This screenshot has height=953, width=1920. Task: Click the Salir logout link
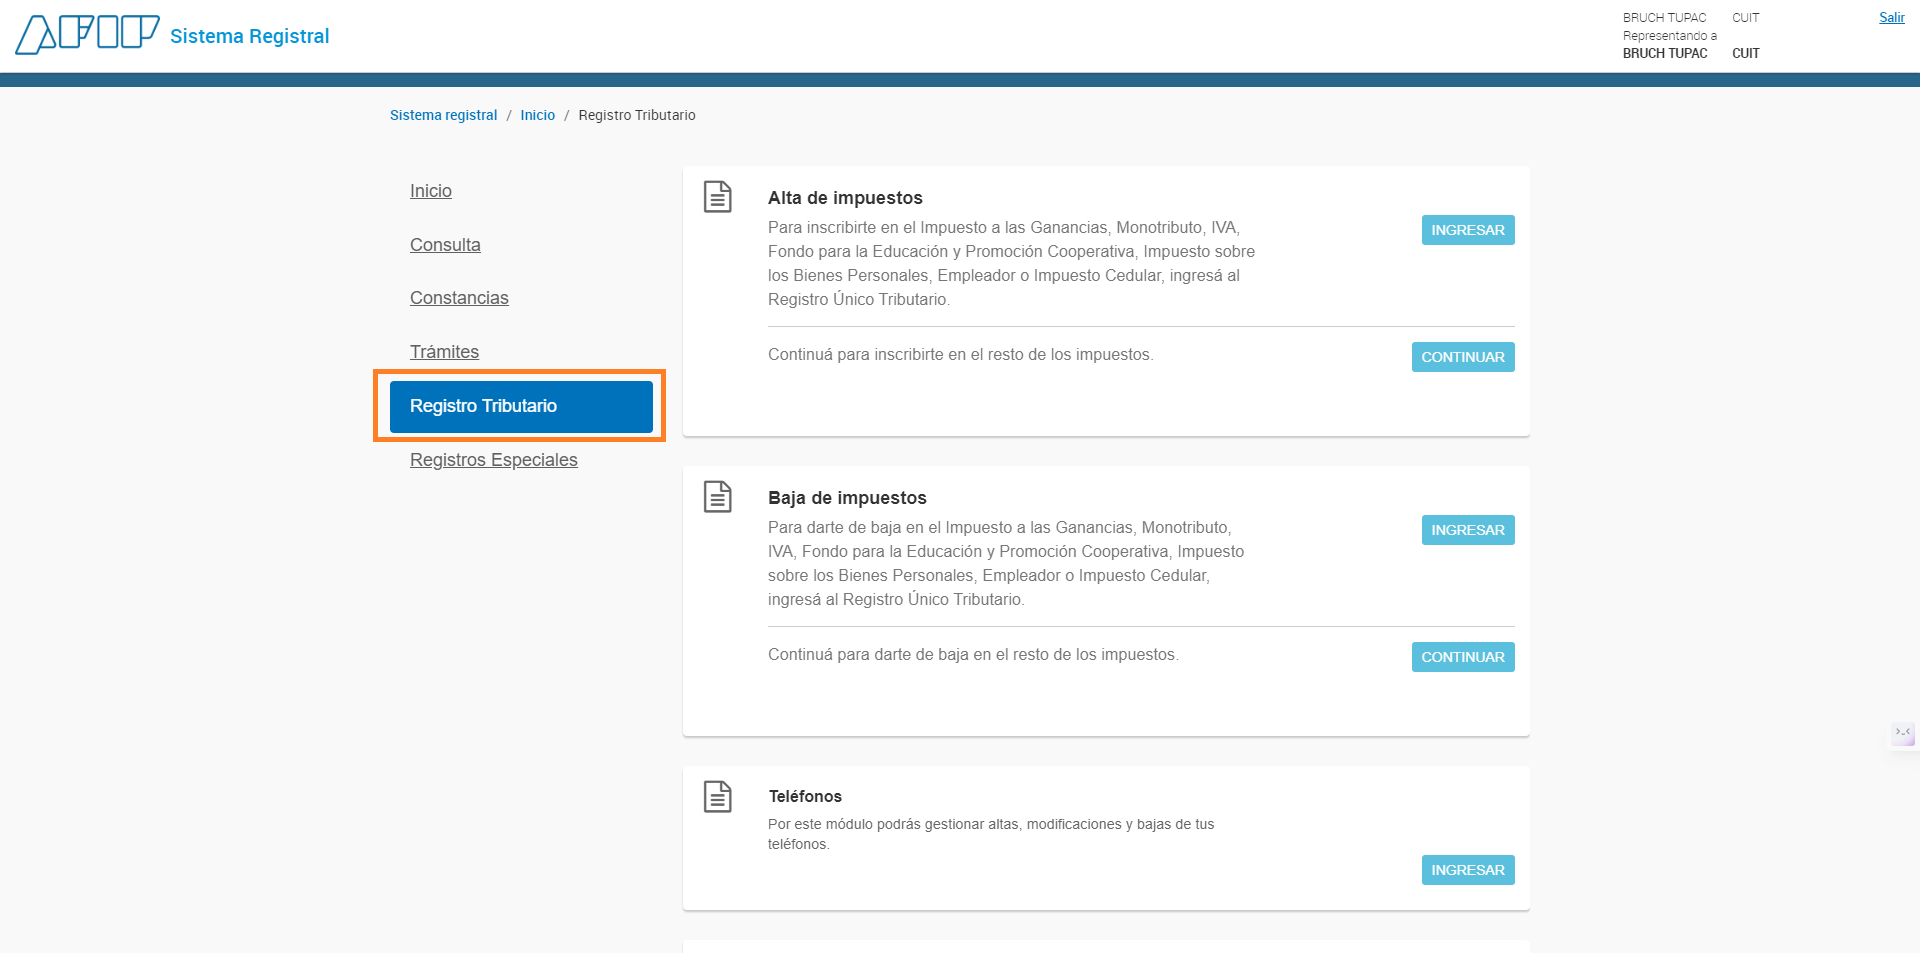1891,17
